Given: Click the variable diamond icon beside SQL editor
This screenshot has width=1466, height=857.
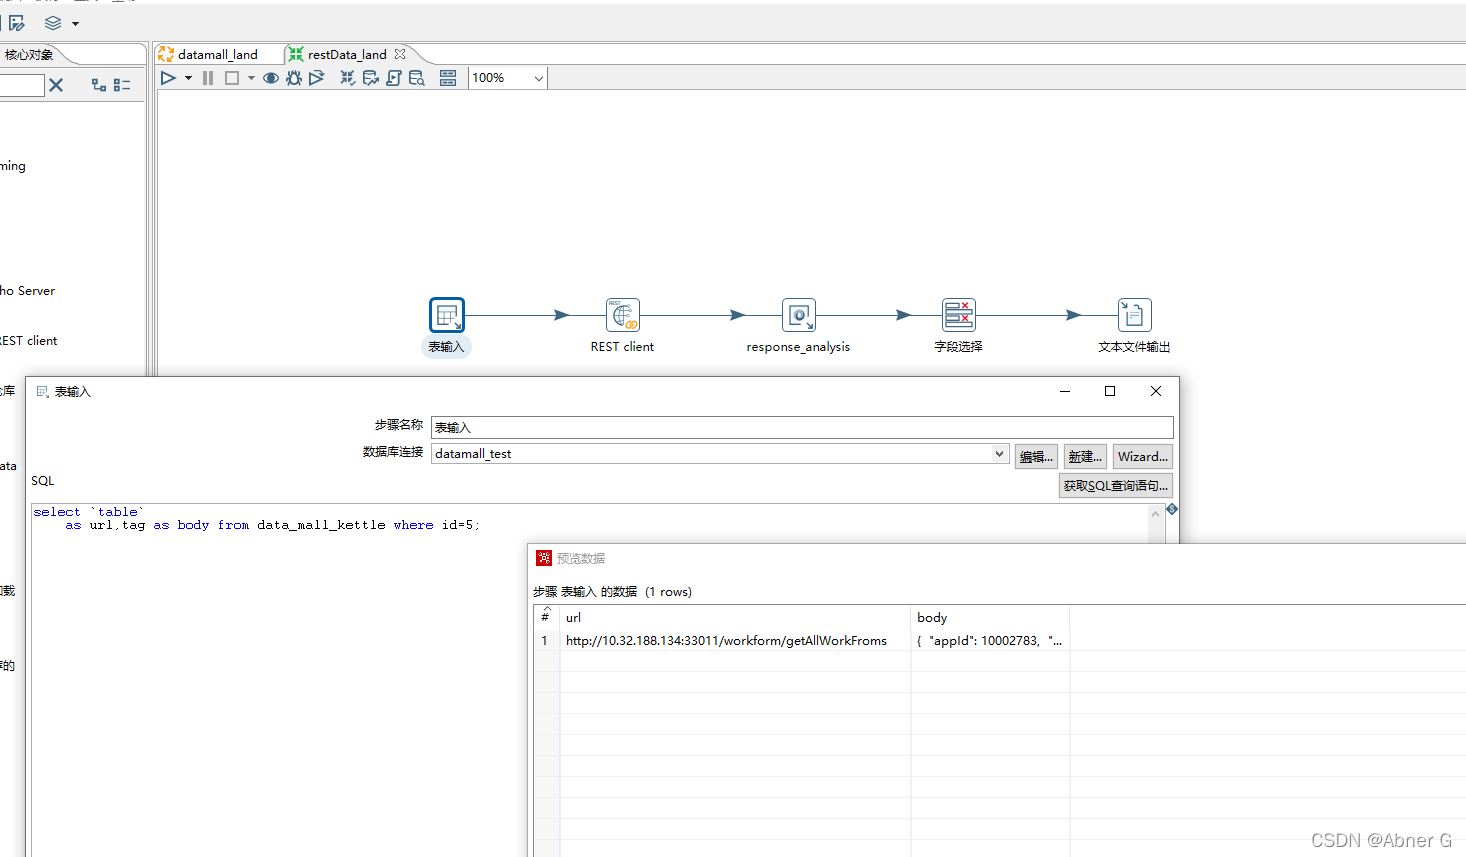Looking at the screenshot, I should [1172, 510].
